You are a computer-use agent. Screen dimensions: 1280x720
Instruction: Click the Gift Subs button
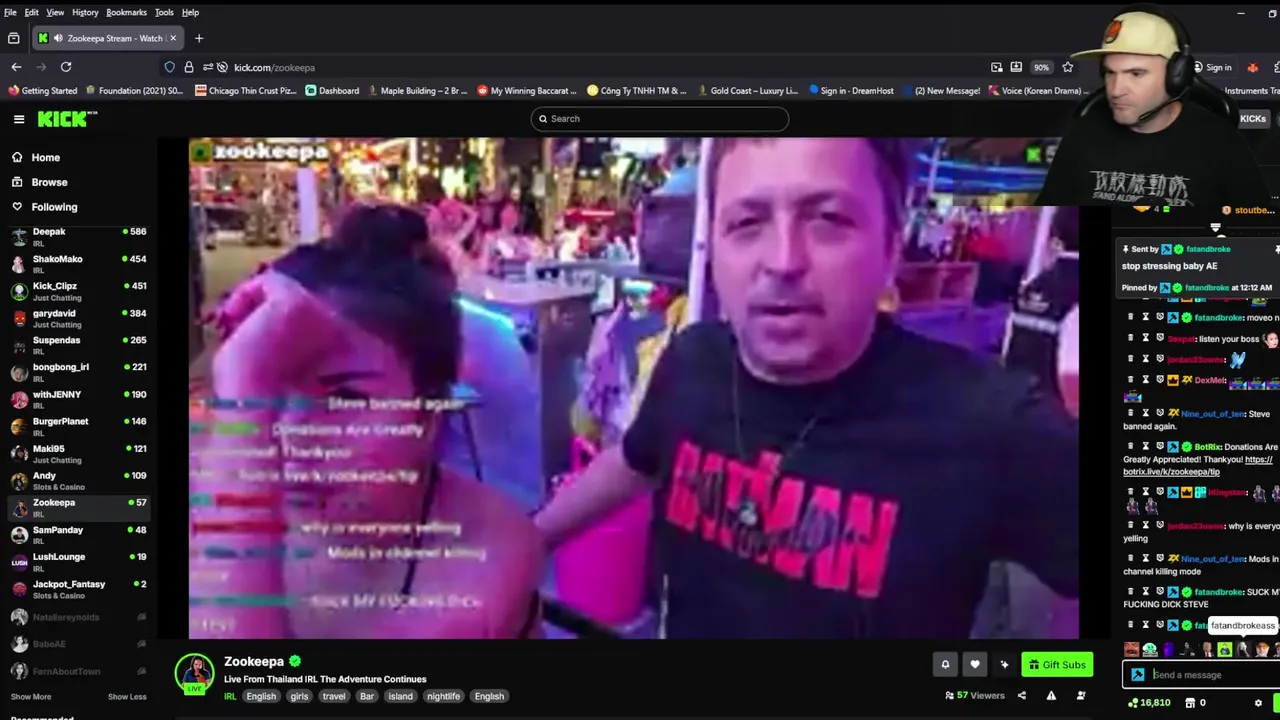pyautogui.click(x=1056, y=664)
